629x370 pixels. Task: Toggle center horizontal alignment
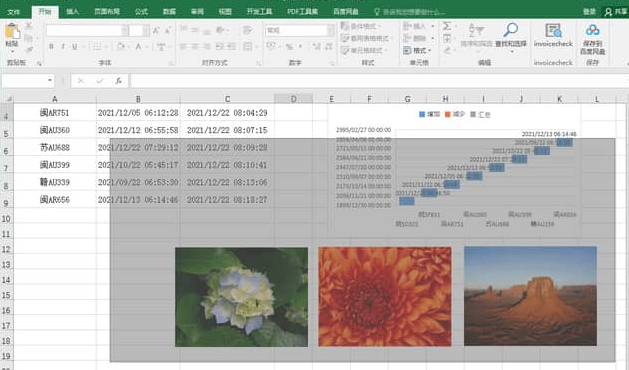(195, 47)
